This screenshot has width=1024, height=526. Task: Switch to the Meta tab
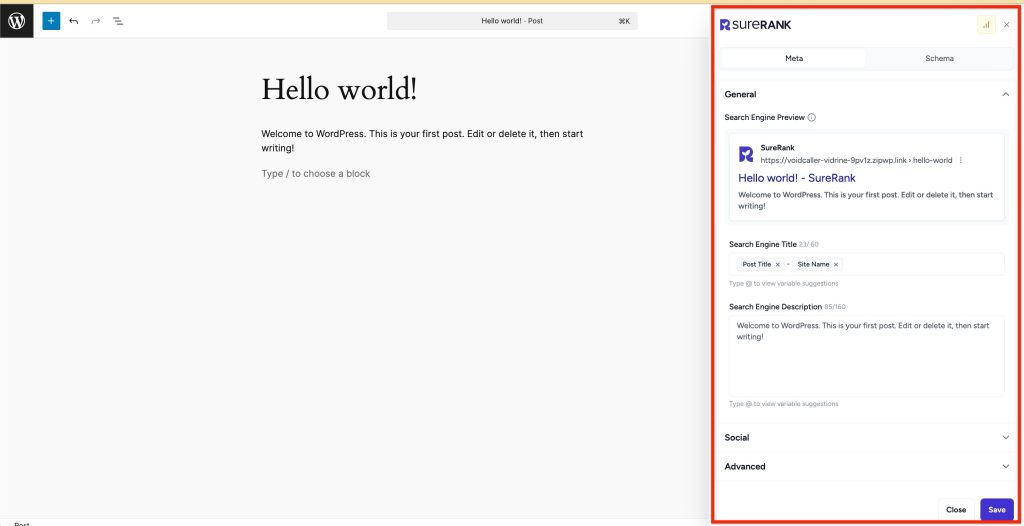(x=793, y=58)
